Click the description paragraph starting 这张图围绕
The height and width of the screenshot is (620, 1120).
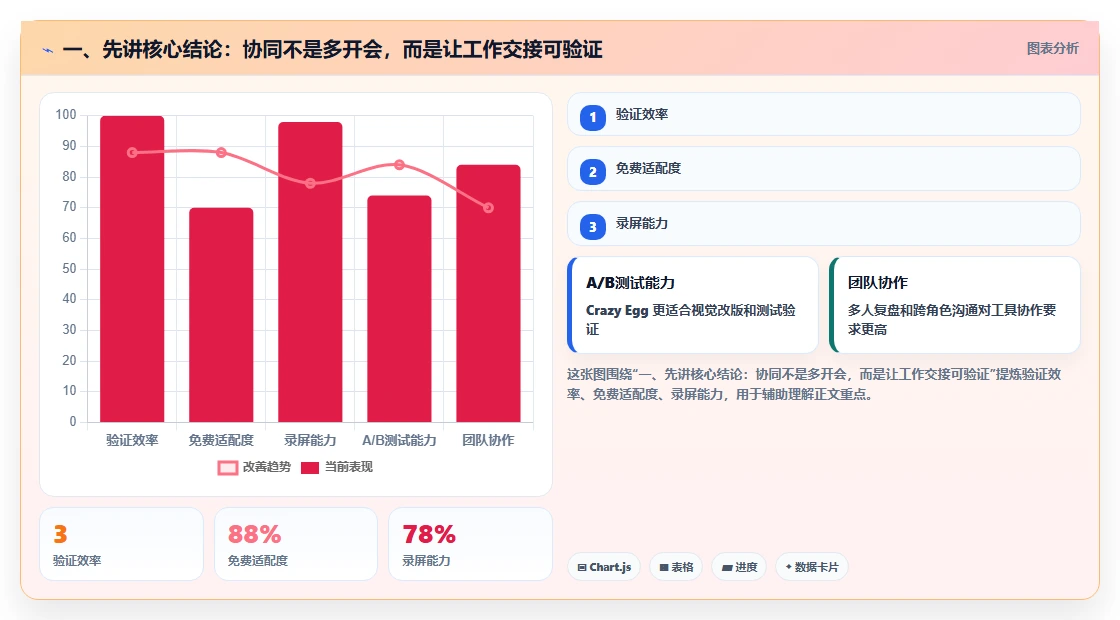tap(814, 384)
